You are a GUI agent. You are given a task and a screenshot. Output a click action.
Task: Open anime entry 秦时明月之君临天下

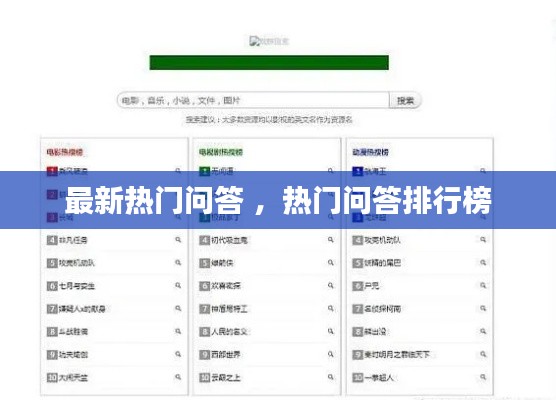(x=397, y=355)
